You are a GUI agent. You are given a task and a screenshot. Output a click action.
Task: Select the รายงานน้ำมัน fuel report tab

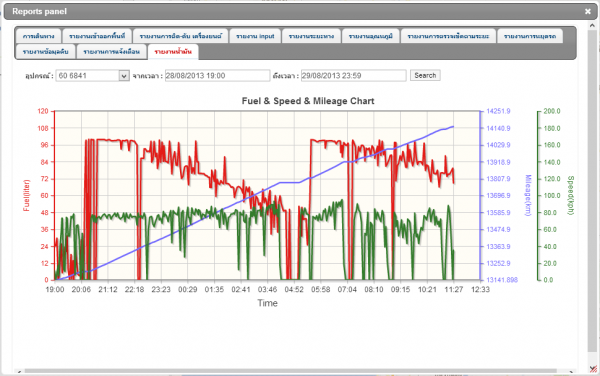coord(173,52)
